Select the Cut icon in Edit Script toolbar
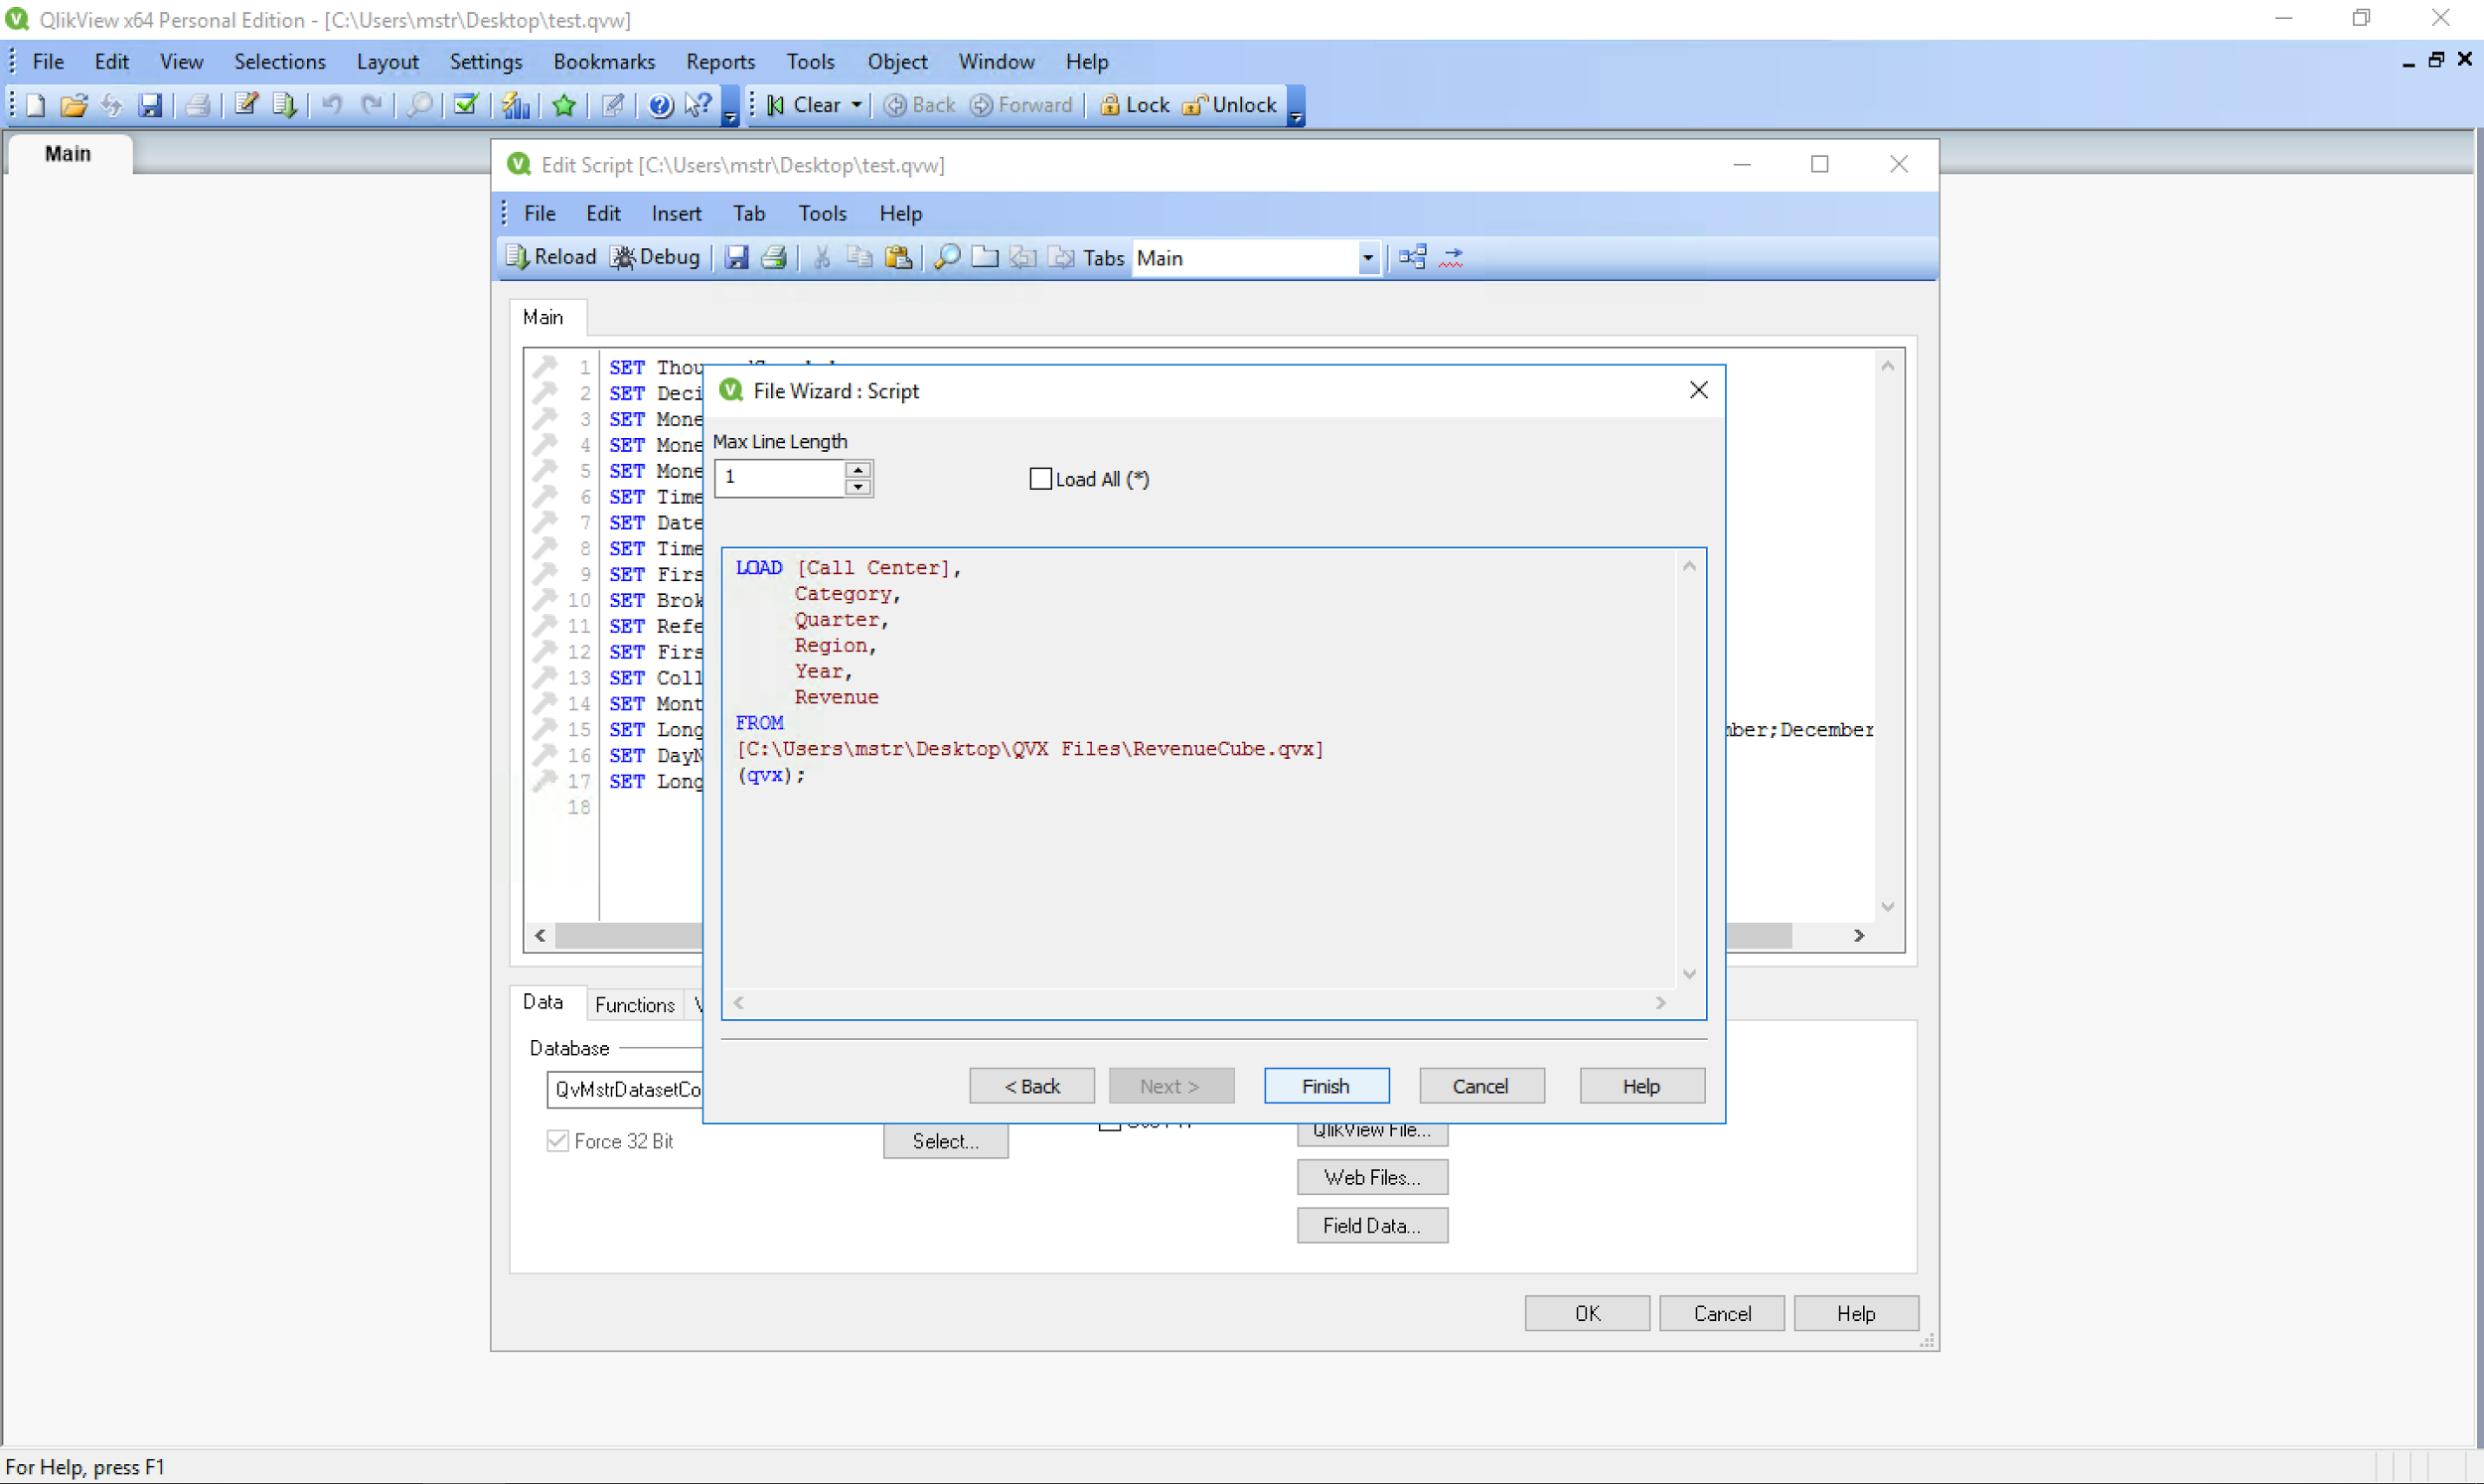This screenshot has width=2484, height=1484. click(x=820, y=257)
